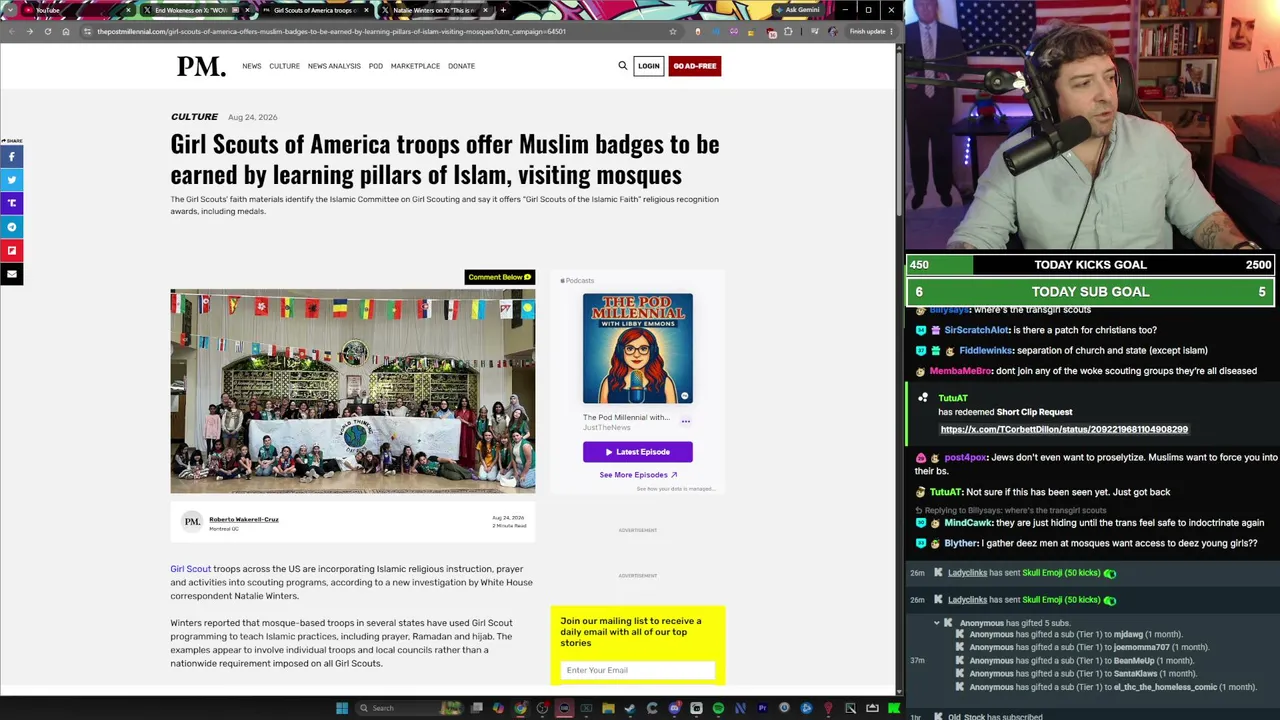Click the Ask Gemini button
Screen dimensions: 1280x720
click(798, 10)
